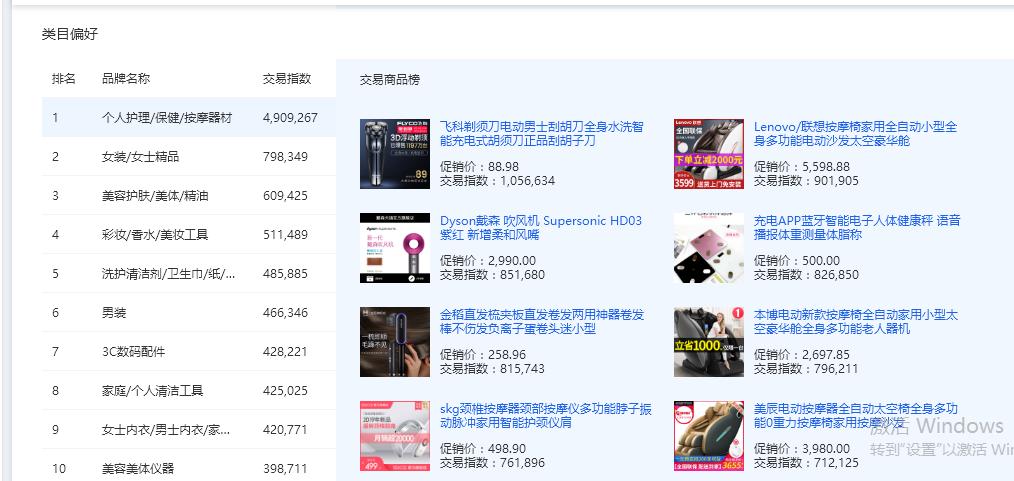Open 飞科剃须刀 product link
The width and height of the screenshot is (1014, 481).
tap(542, 133)
